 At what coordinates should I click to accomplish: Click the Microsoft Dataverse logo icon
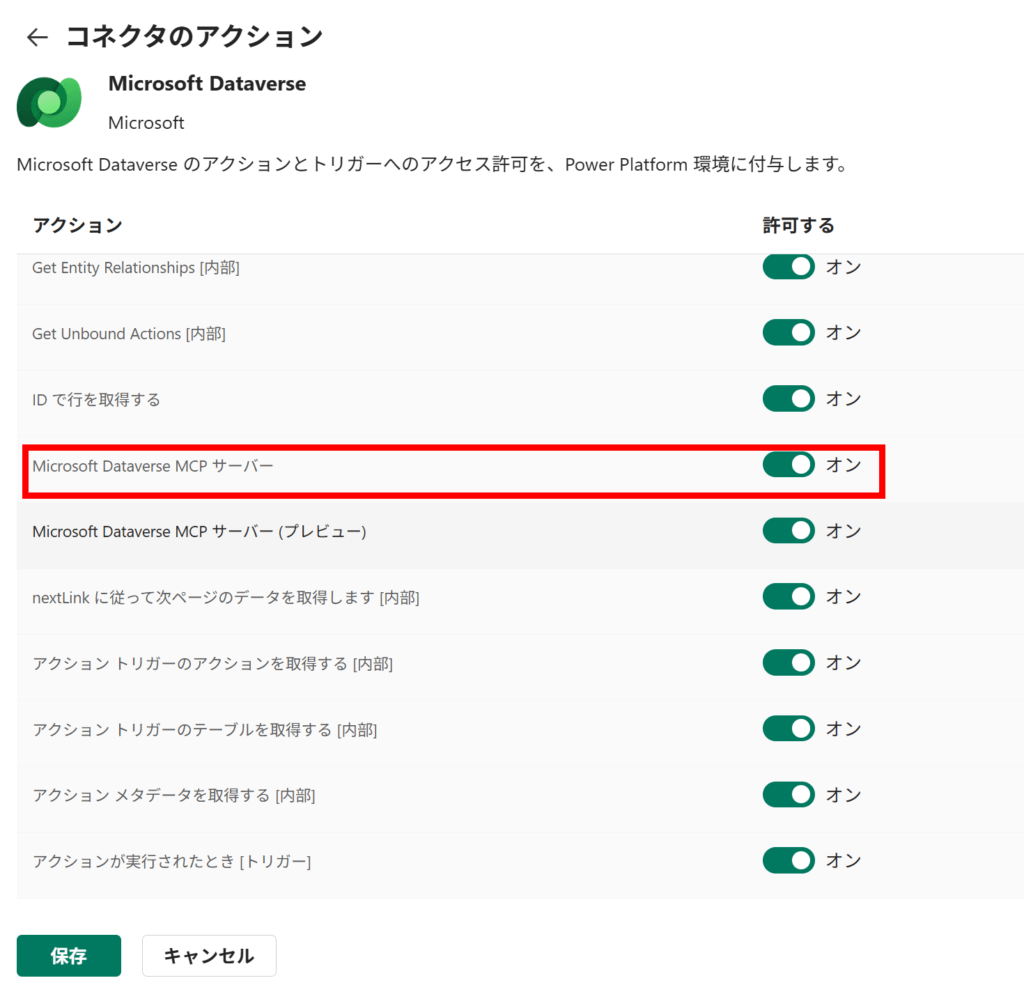point(48,101)
